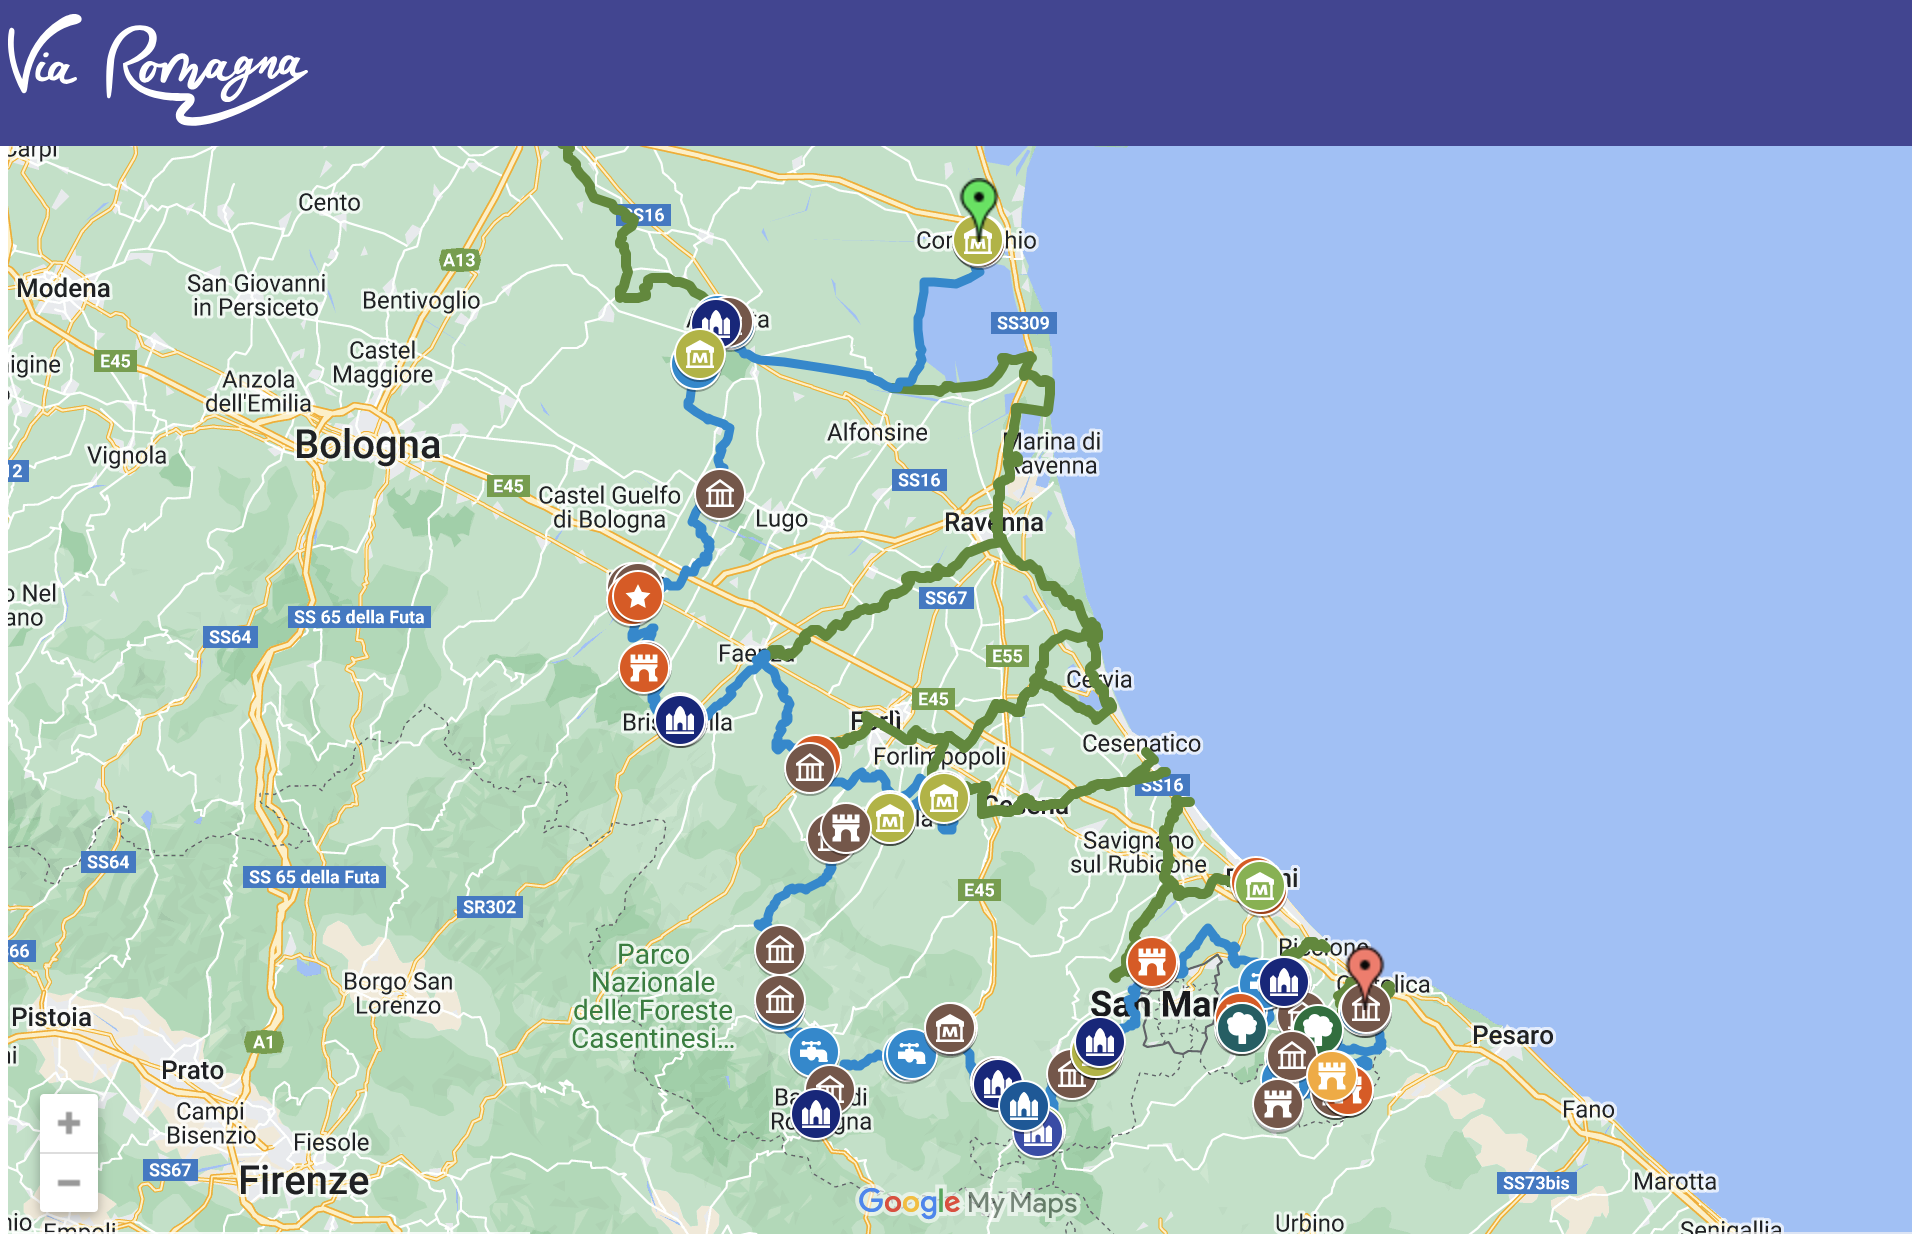Image resolution: width=1912 pixels, height=1234 pixels.
Task: Select lower brown building marker east of Parco Nazionale
Action: pos(780,999)
